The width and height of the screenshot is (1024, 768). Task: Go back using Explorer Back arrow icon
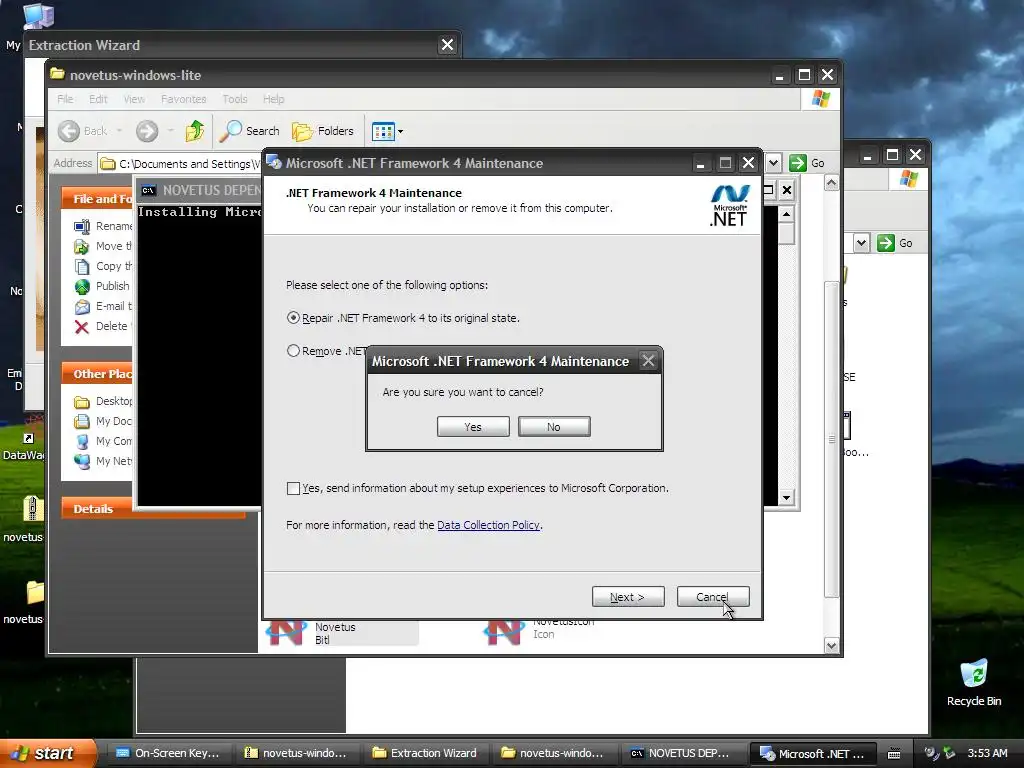click(x=69, y=131)
